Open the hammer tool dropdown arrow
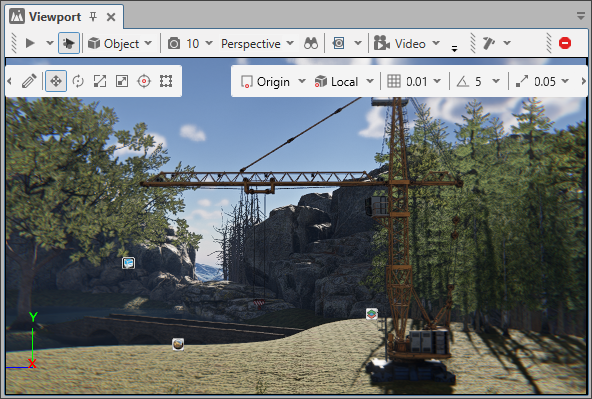 (507, 43)
